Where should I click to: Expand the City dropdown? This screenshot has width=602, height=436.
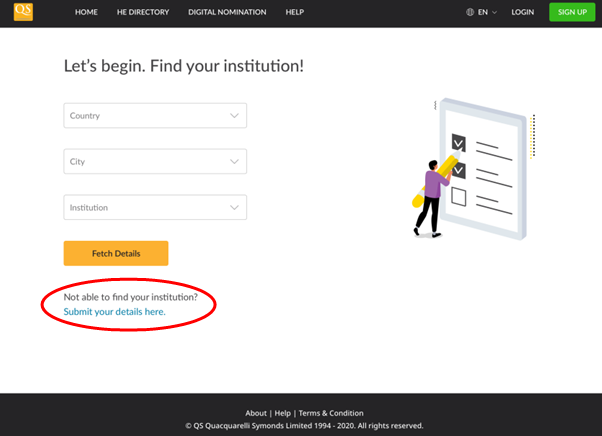tap(155, 162)
